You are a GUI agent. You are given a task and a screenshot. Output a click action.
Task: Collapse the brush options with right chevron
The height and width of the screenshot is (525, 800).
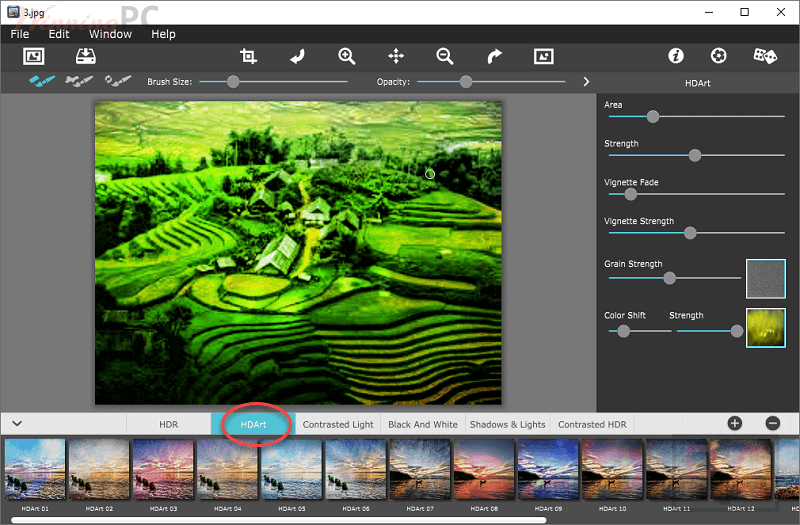586,82
